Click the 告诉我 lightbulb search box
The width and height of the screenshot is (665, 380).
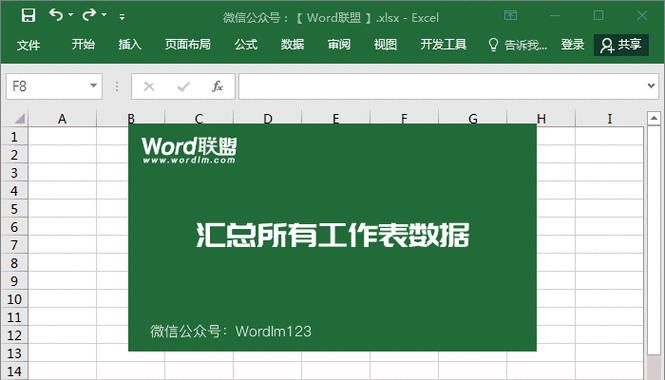(x=517, y=45)
